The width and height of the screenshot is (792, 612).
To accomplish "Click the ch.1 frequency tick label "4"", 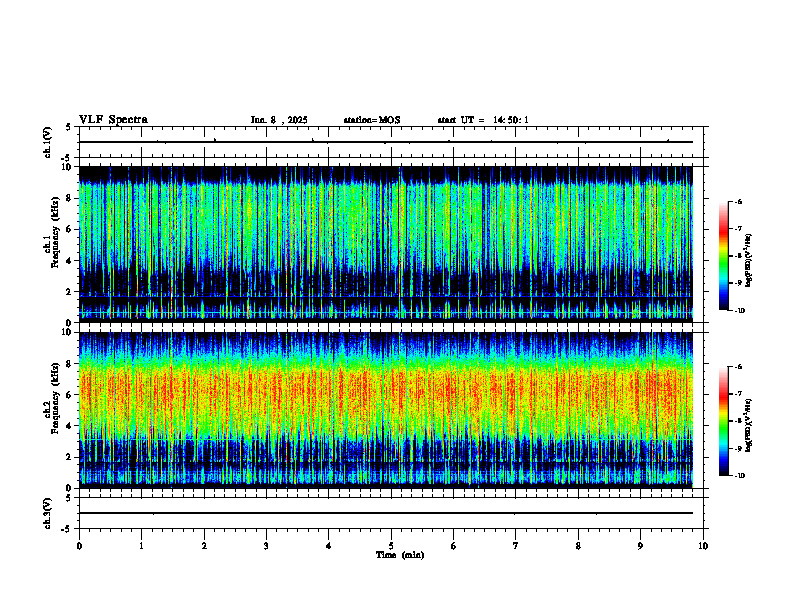I will click(69, 261).
